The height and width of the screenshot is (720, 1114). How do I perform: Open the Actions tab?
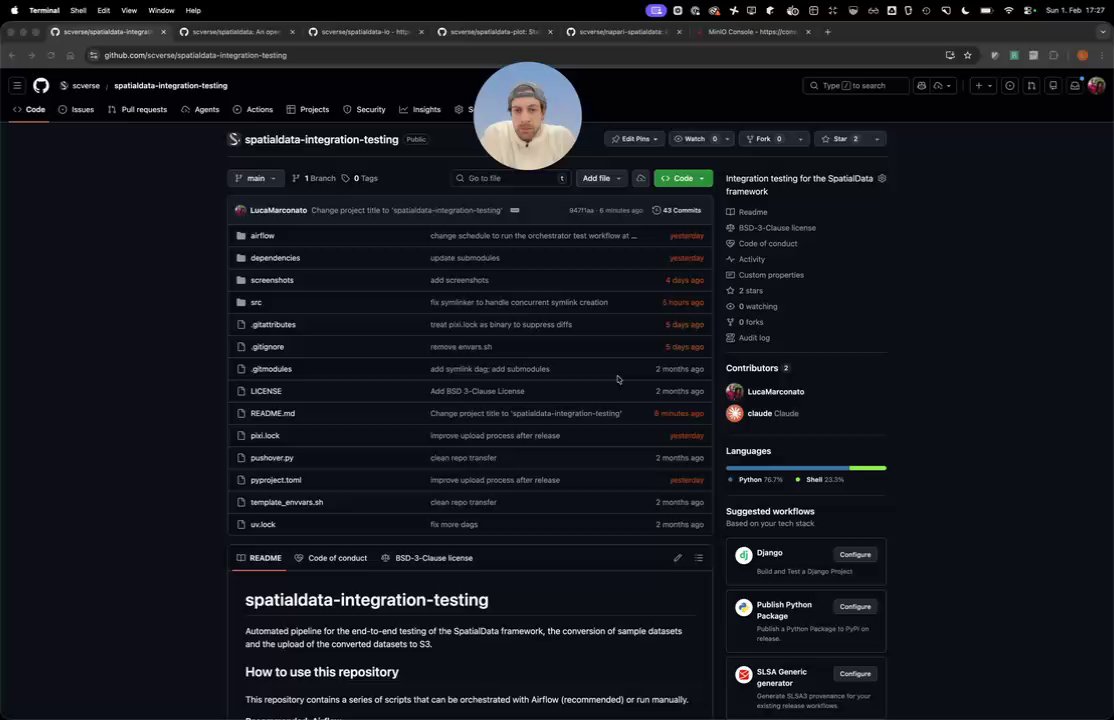pos(253,109)
